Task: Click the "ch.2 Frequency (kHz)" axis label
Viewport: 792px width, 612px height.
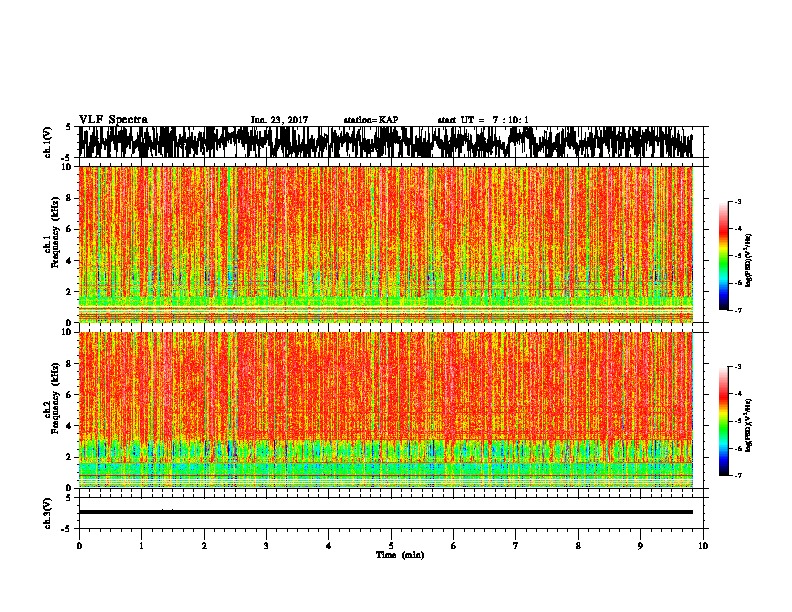Action: tap(52, 399)
